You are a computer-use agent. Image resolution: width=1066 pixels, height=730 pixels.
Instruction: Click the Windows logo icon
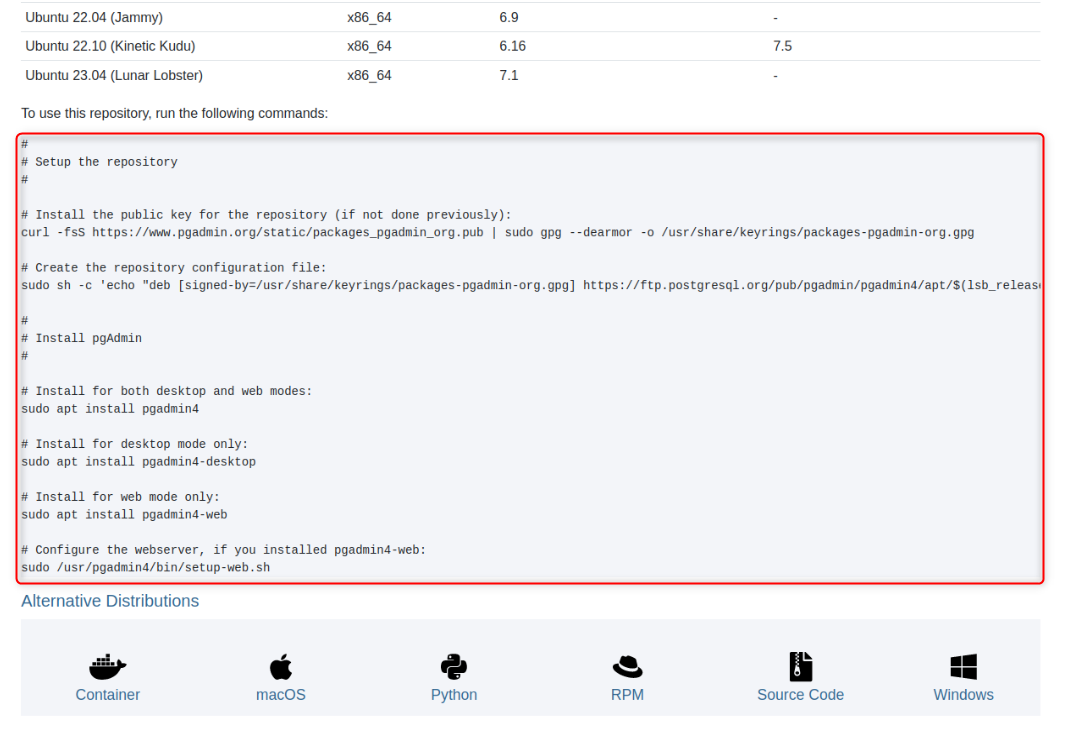[x=963, y=667]
